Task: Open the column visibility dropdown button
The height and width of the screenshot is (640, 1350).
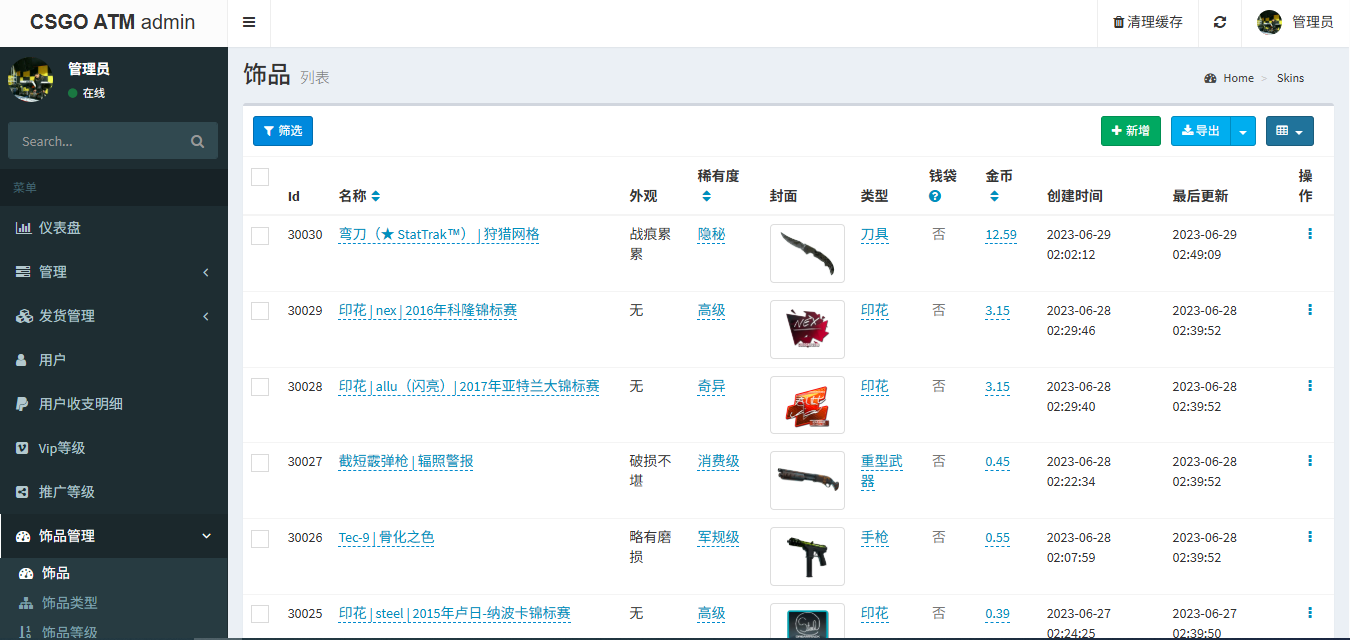Action: tap(1289, 131)
